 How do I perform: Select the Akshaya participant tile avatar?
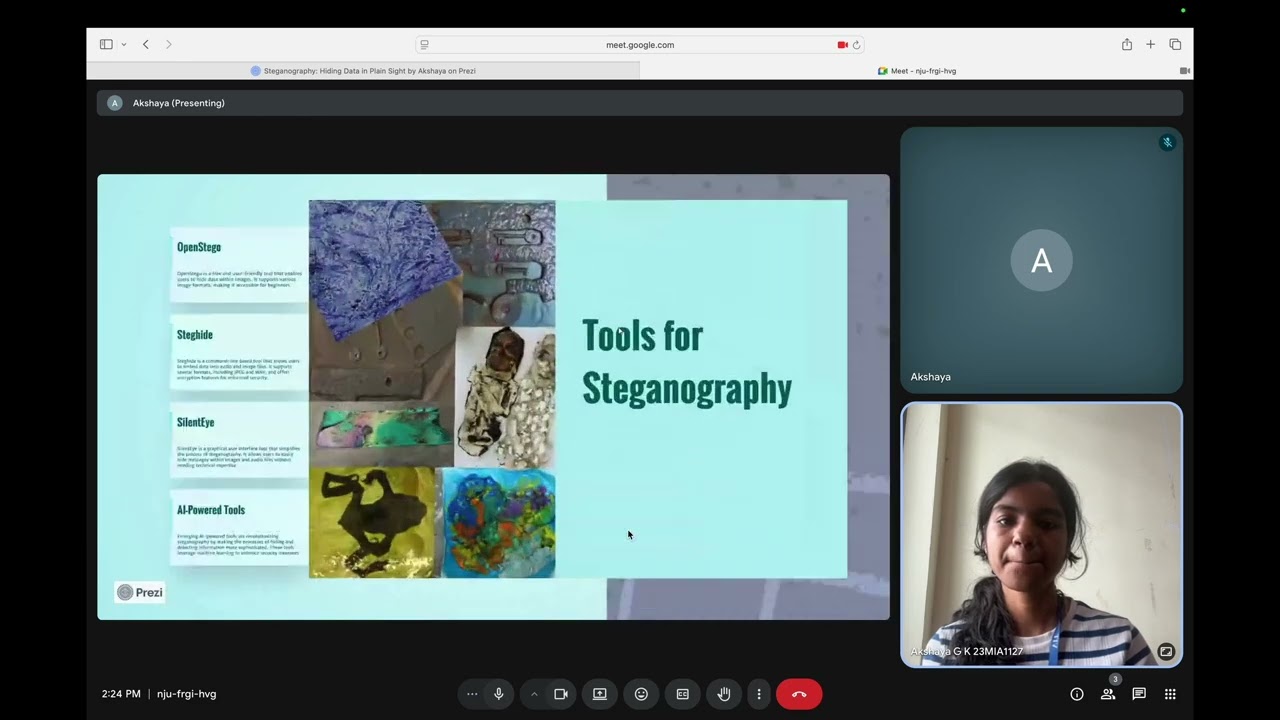1041,261
